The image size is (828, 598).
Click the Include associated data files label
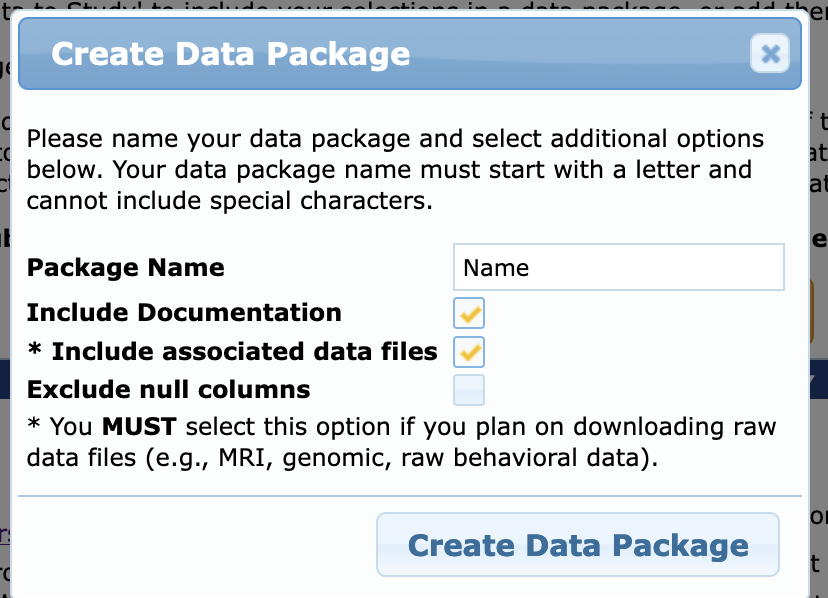pyautogui.click(x=244, y=352)
